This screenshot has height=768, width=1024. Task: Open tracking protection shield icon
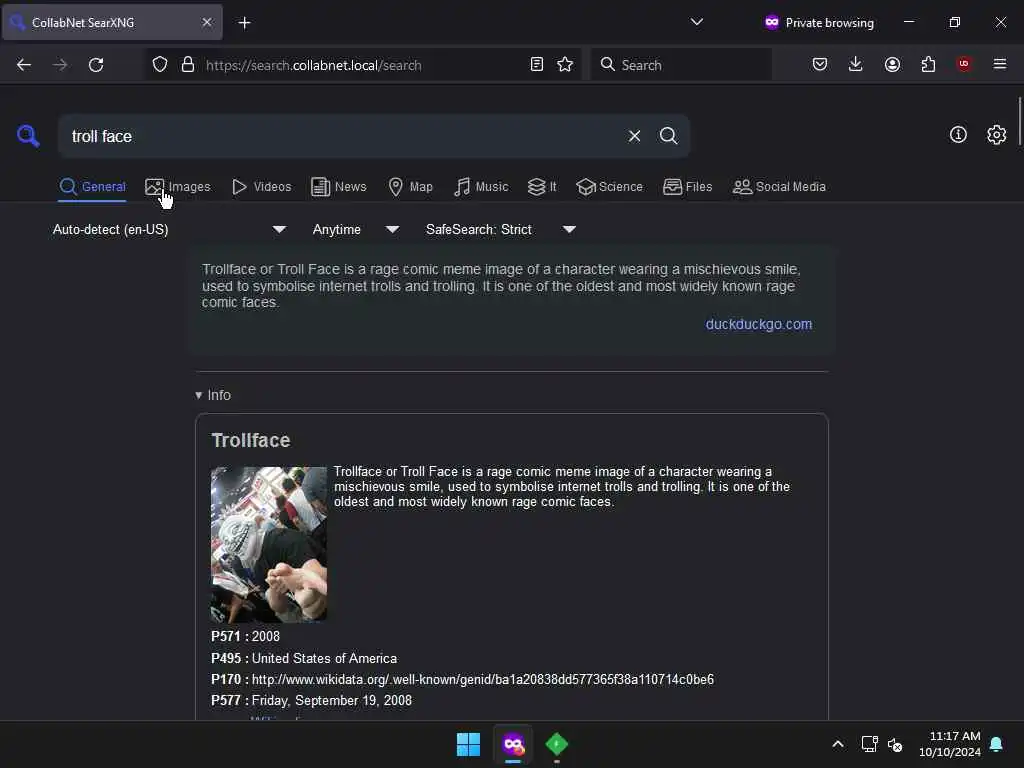click(160, 65)
